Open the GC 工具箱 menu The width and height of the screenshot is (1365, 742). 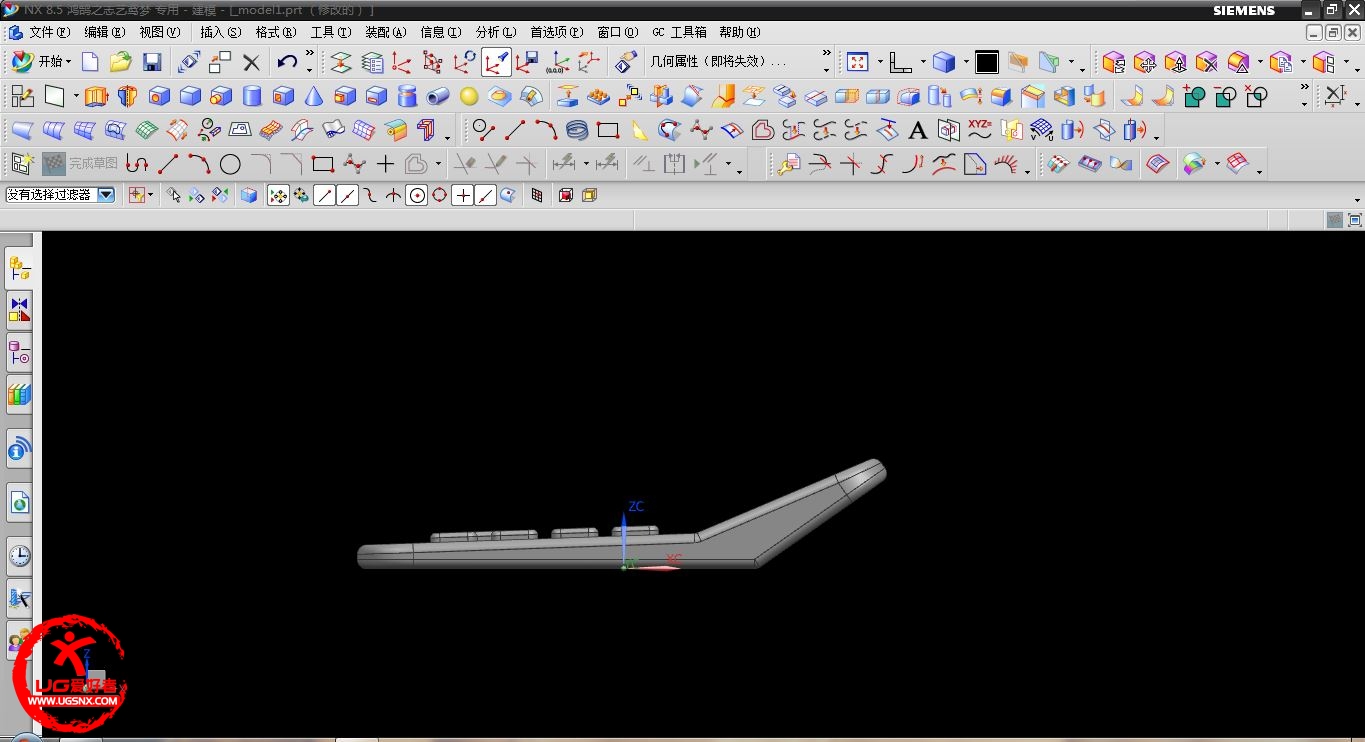click(x=678, y=32)
